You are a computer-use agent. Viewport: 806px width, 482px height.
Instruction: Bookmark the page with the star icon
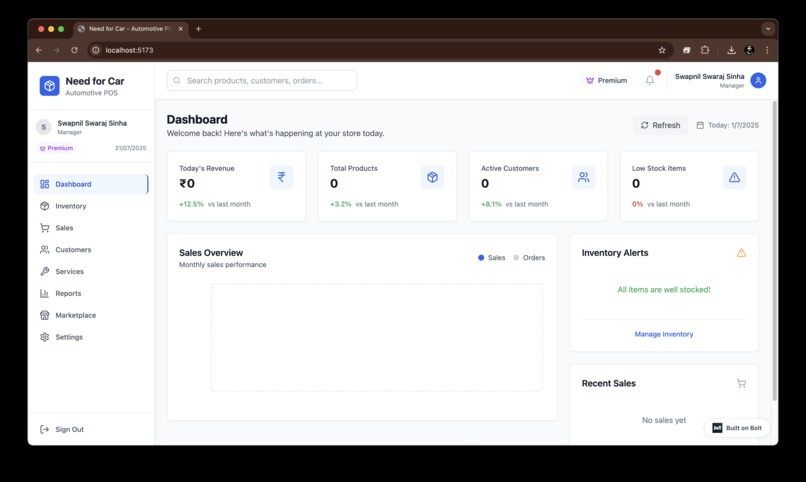(662, 50)
